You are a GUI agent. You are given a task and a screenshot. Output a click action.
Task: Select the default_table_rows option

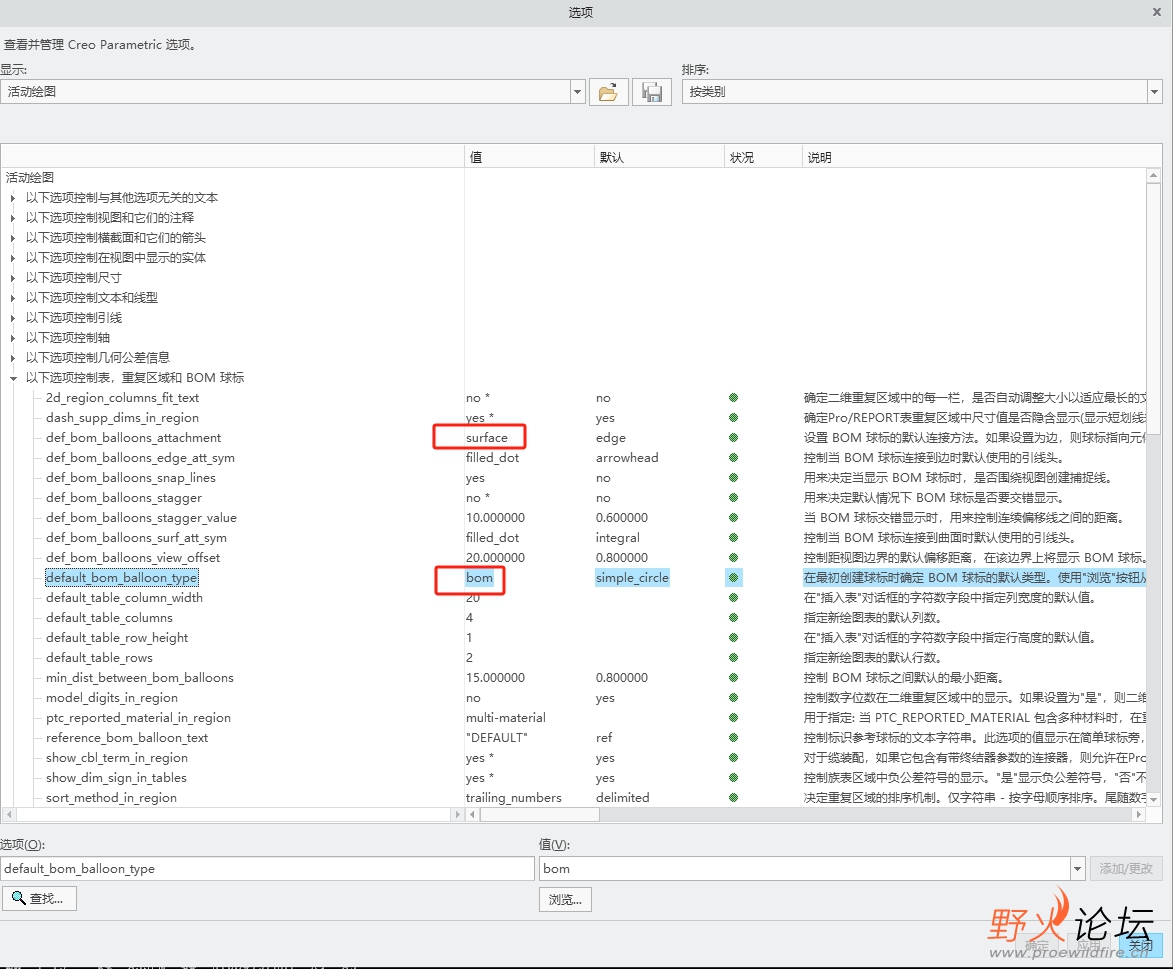click(99, 658)
